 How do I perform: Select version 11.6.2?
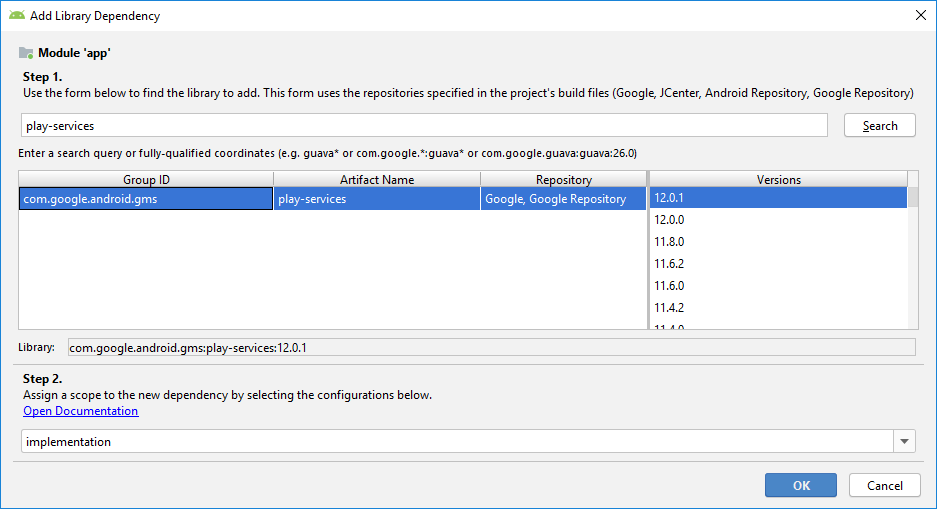776,264
